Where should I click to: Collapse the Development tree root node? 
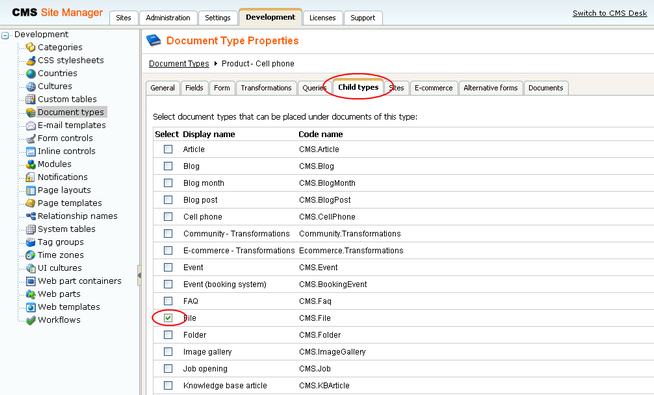(x=5, y=35)
